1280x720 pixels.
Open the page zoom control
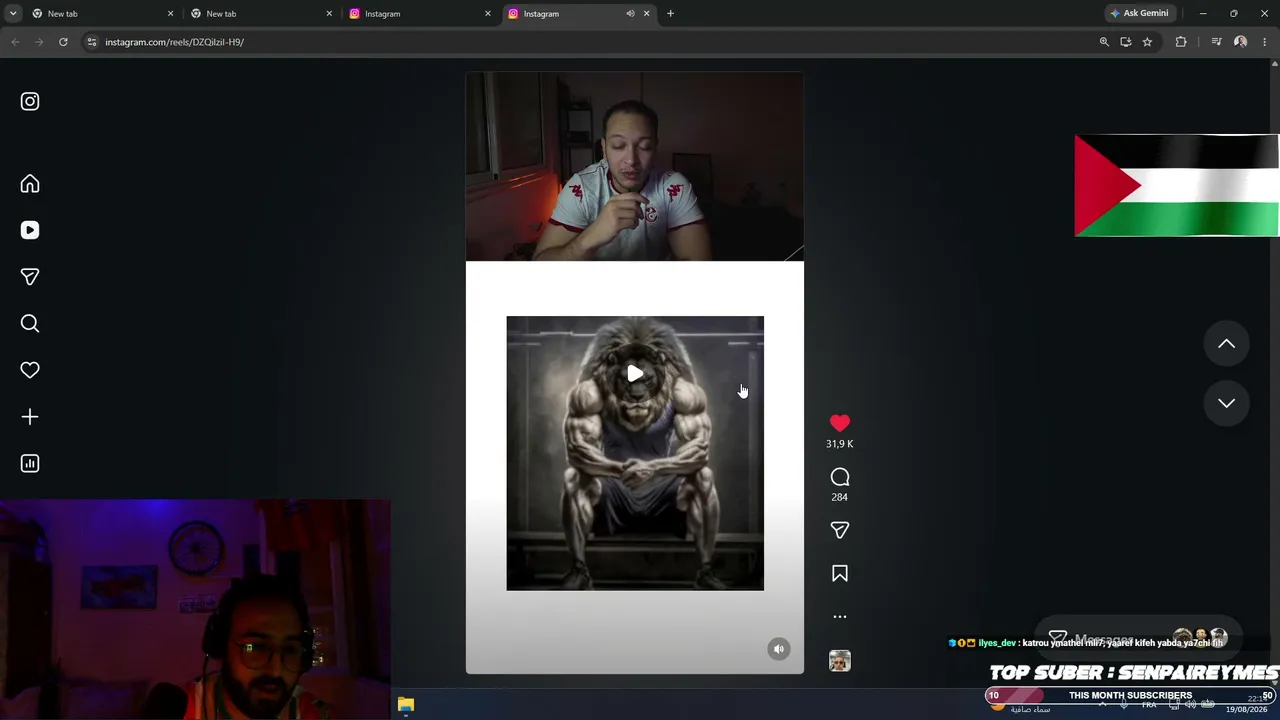pyautogui.click(x=1104, y=42)
